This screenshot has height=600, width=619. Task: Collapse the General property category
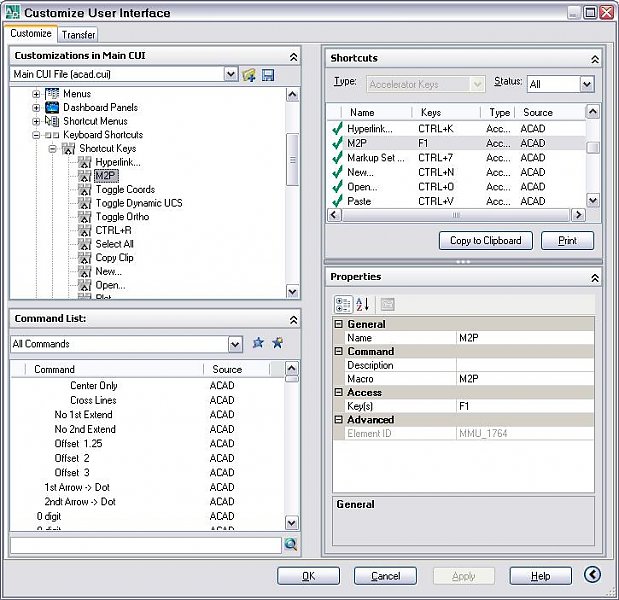tap(338, 324)
